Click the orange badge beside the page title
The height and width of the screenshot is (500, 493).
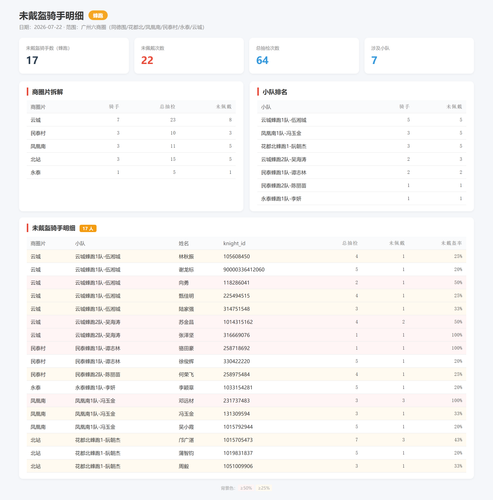(98, 16)
